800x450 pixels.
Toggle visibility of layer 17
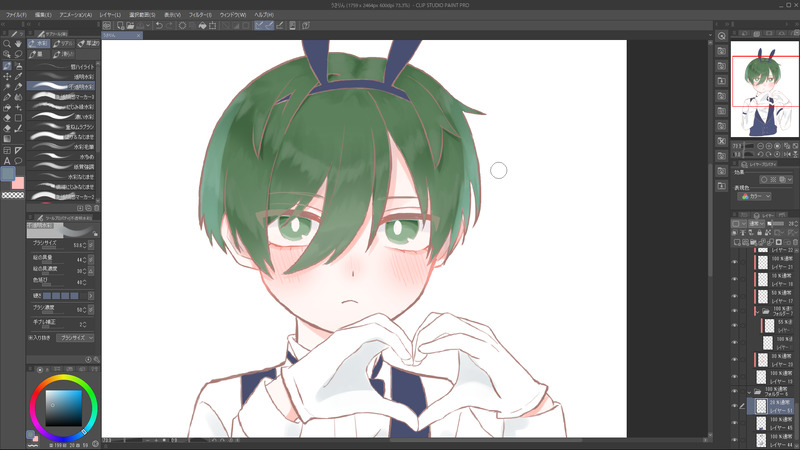click(734, 296)
